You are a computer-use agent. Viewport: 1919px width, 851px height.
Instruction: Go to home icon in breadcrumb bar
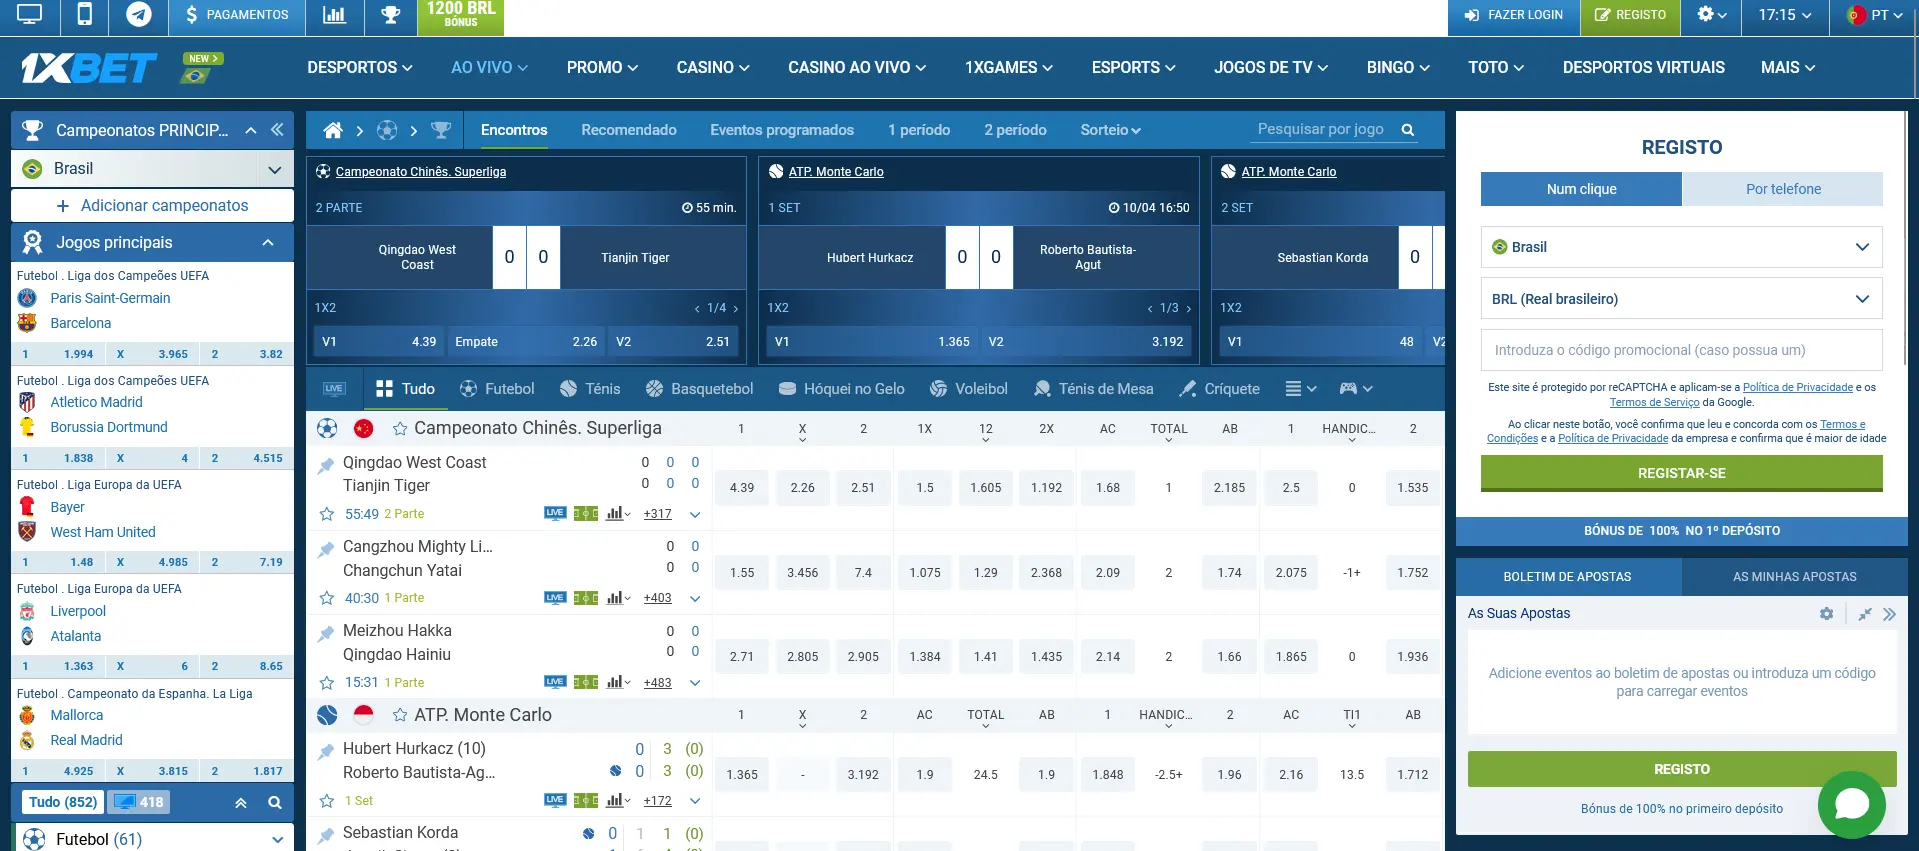pos(333,130)
